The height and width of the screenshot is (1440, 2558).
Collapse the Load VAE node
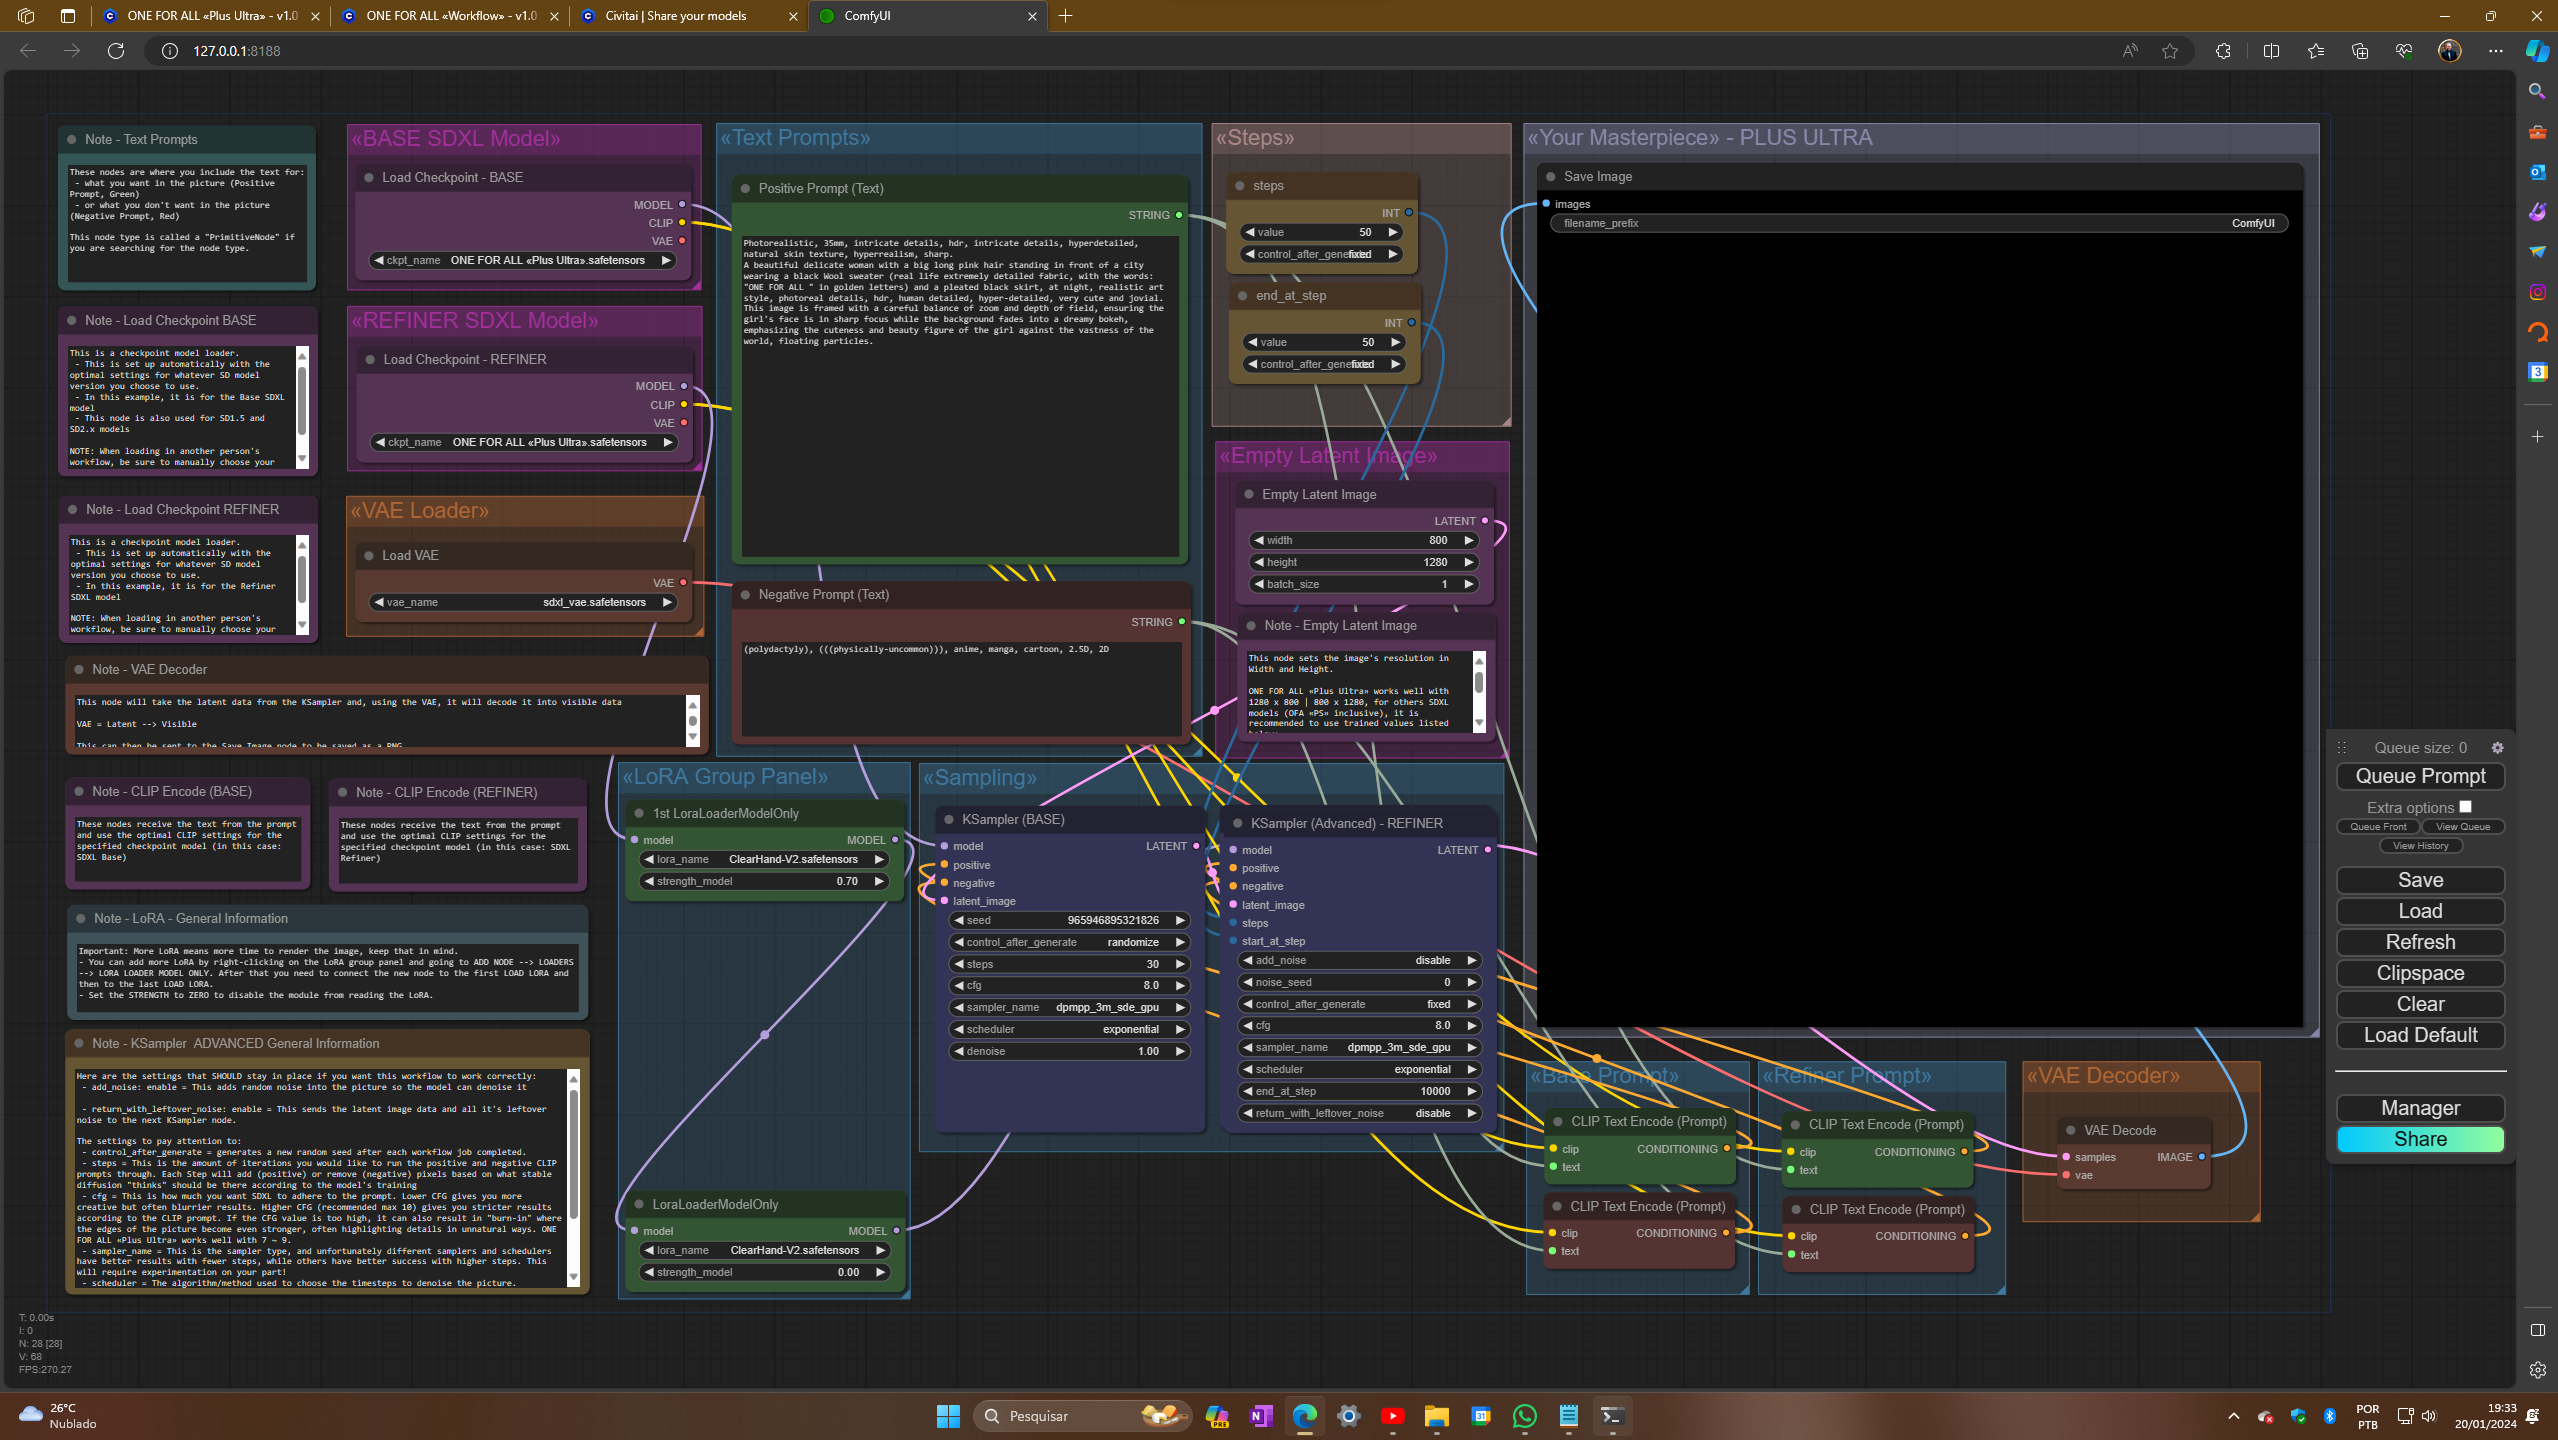pos(369,556)
